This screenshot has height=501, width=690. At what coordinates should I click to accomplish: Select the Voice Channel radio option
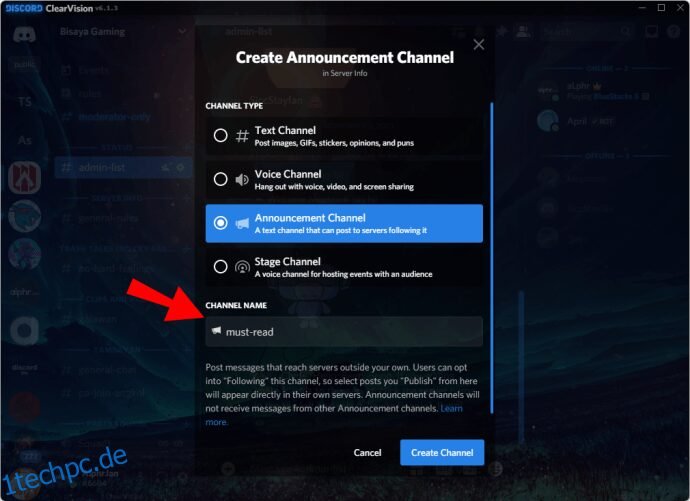[220, 179]
